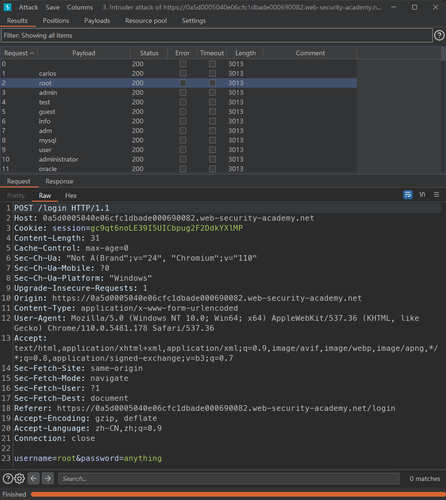The image size is (446, 500).
Task: Select the adm payload row
Action: pos(179,131)
